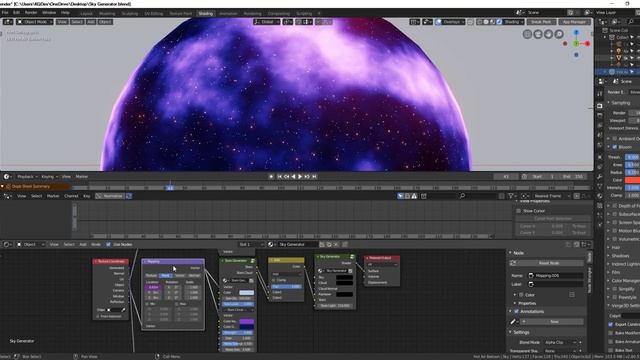Toggle From Instancer on Texture Coordinate node
This screenshot has height=360, width=640.
click(x=98, y=316)
